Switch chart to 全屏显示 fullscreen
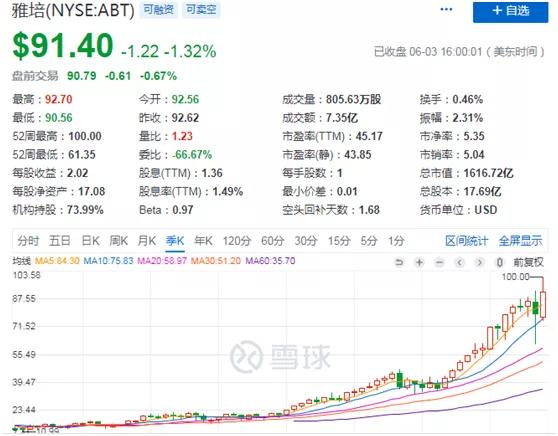Screen dimensions: 558x436 tap(520, 241)
